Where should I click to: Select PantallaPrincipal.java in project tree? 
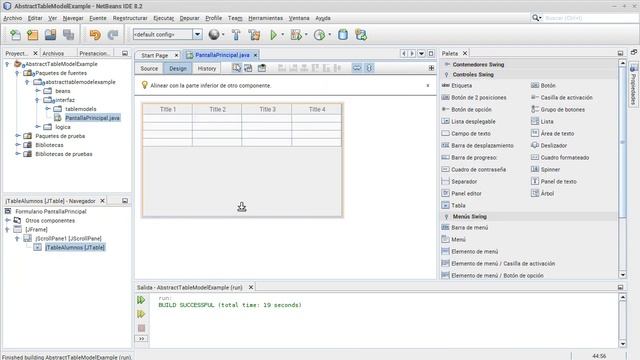point(92,118)
